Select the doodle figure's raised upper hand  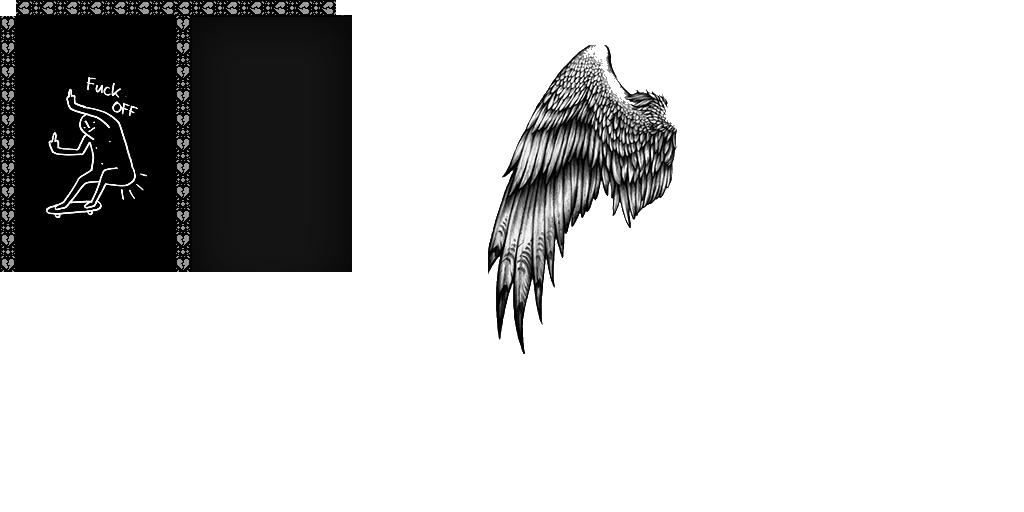click(x=70, y=98)
